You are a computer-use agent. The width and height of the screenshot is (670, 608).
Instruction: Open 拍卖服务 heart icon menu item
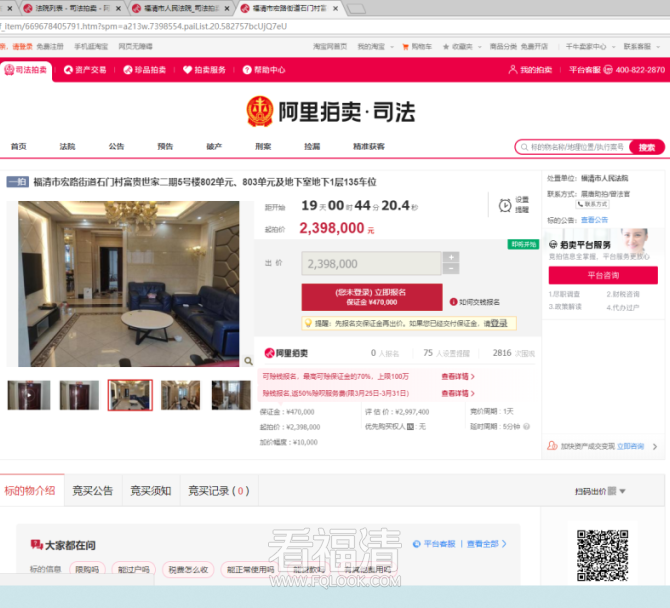(204, 70)
